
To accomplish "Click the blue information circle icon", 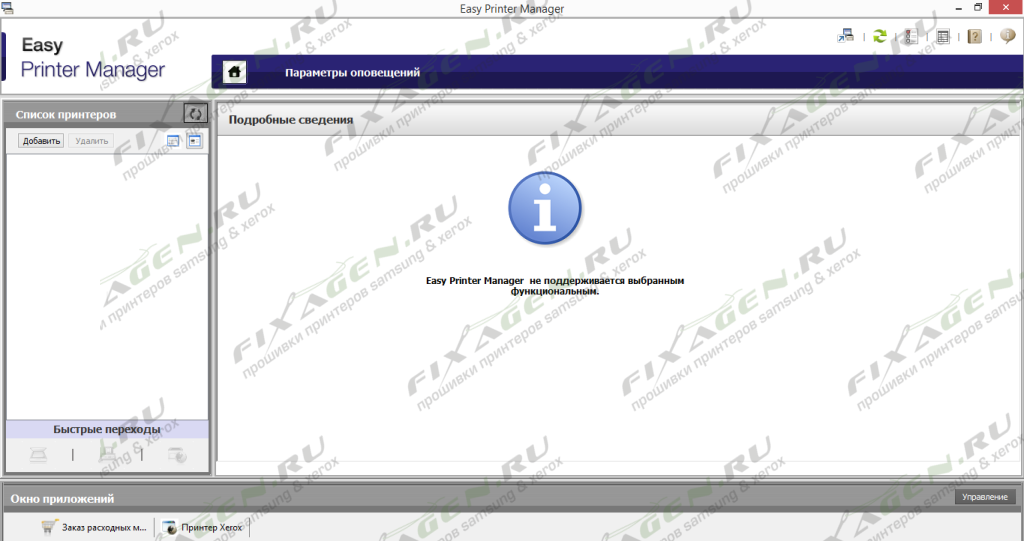I will click(x=544, y=208).
